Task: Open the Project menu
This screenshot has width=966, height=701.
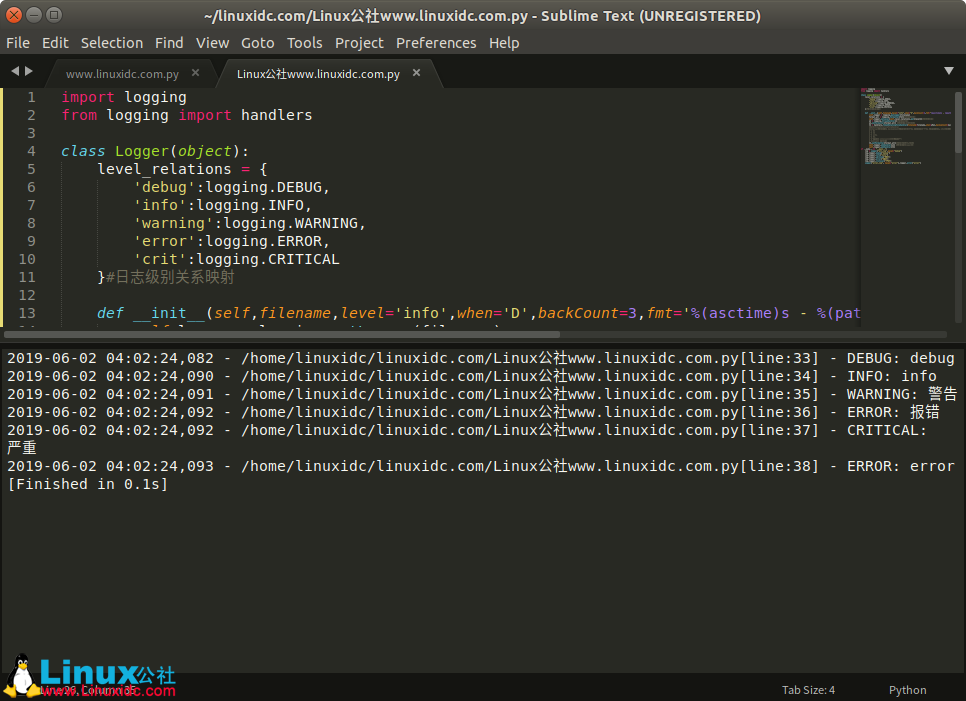Action: click(359, 43)
